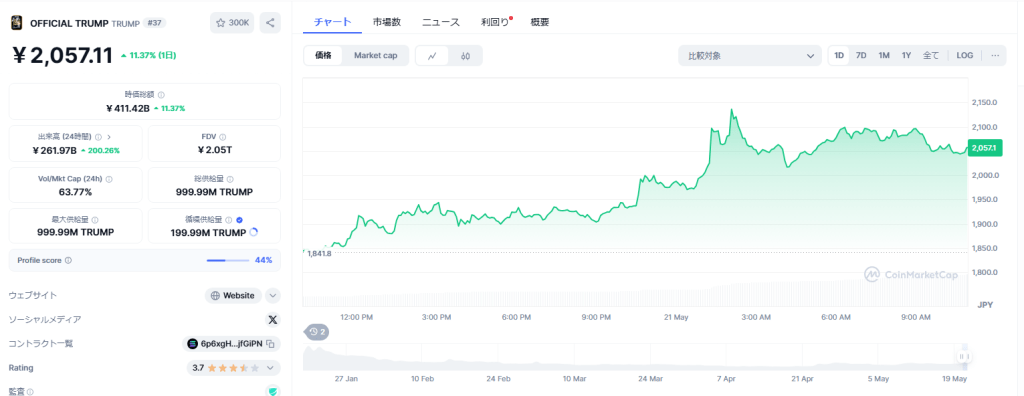This screenshot has width=1024, height=396.
Task: Show info icon next to 出来高 (24時間)
Action: pos(98,137)
